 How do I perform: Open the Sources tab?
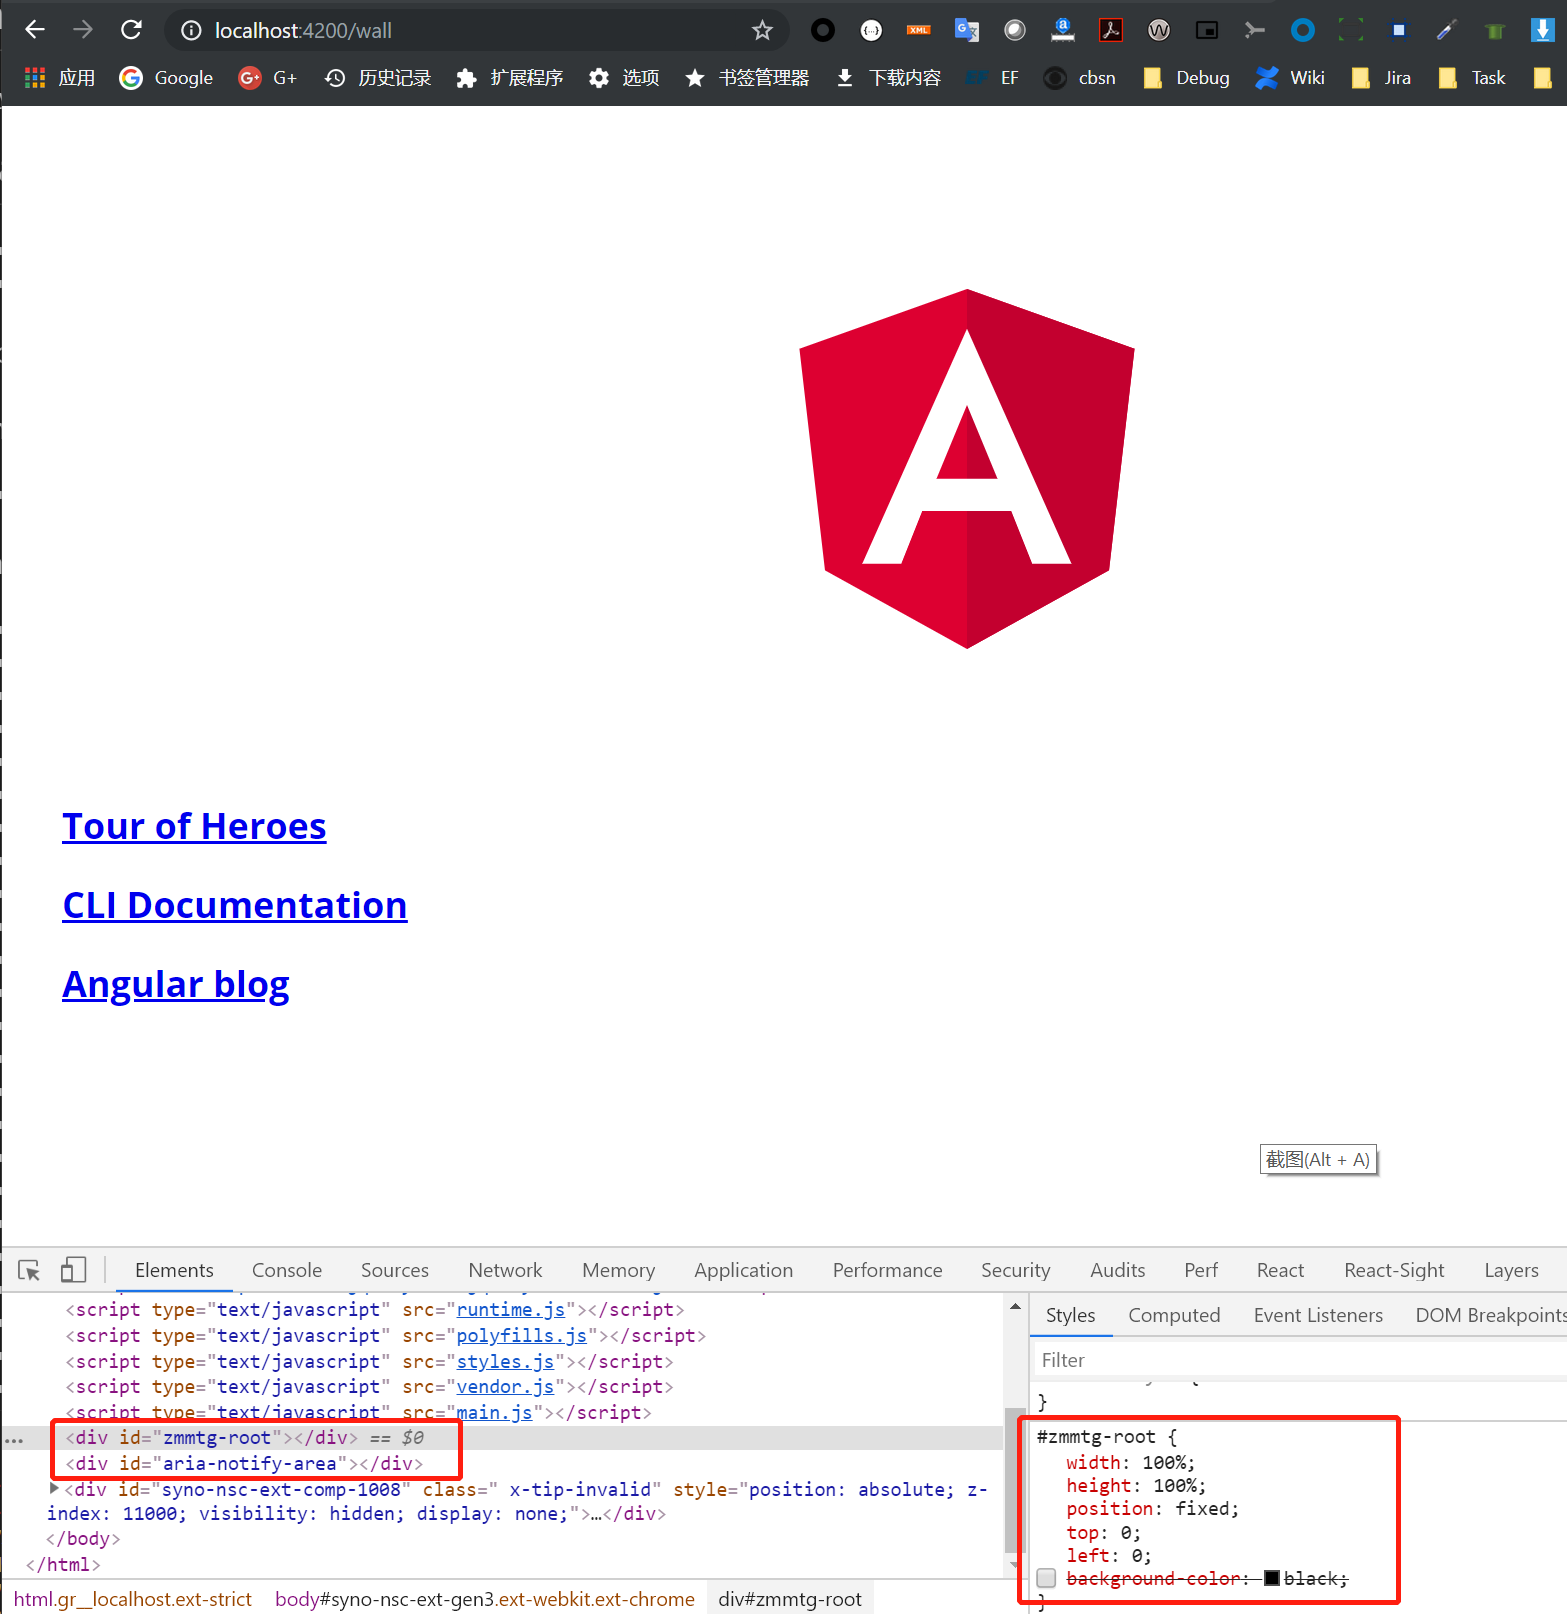click(x=395, y=1270)
